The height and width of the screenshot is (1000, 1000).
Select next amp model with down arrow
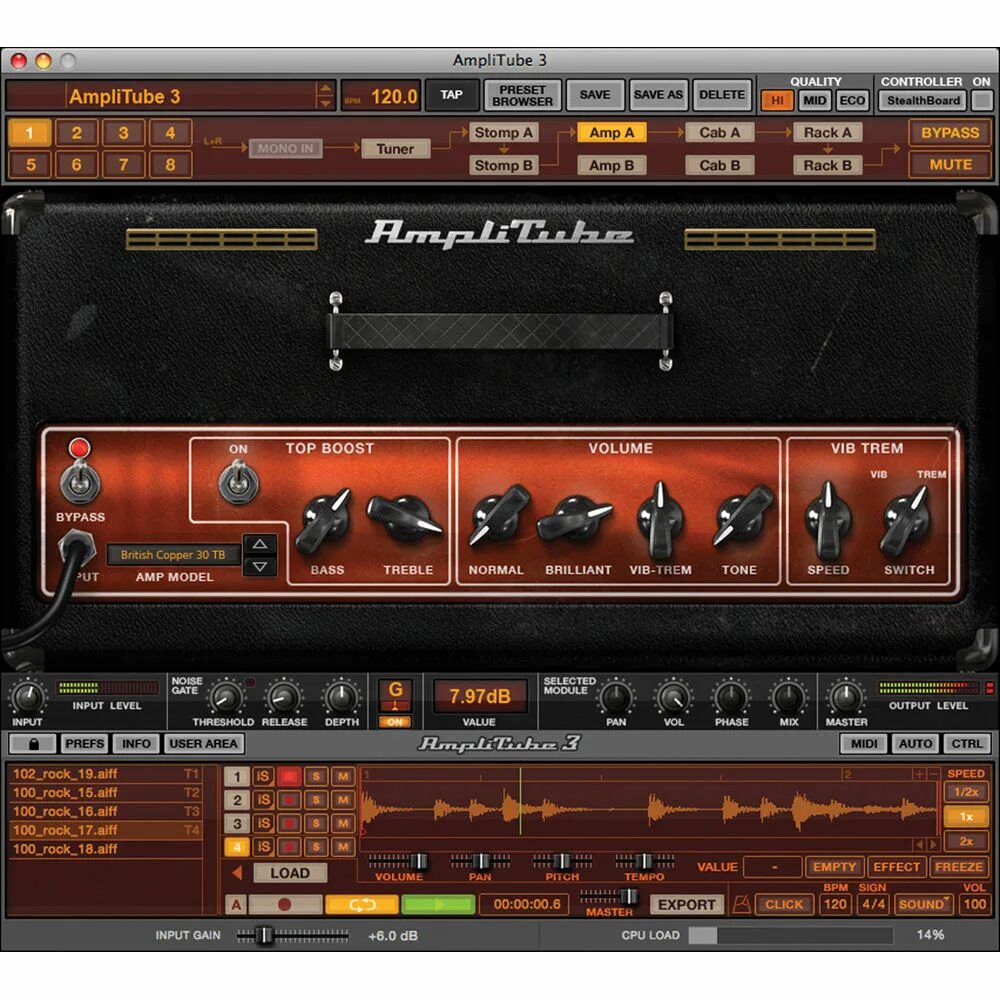(x=260, y=566)
